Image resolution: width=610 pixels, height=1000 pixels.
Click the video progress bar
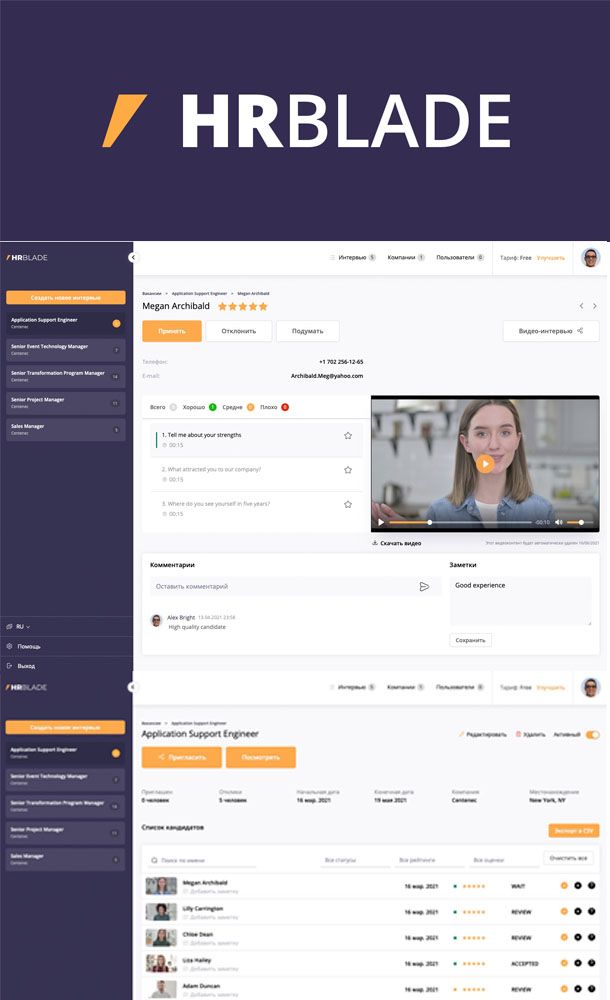pos(461,522)
